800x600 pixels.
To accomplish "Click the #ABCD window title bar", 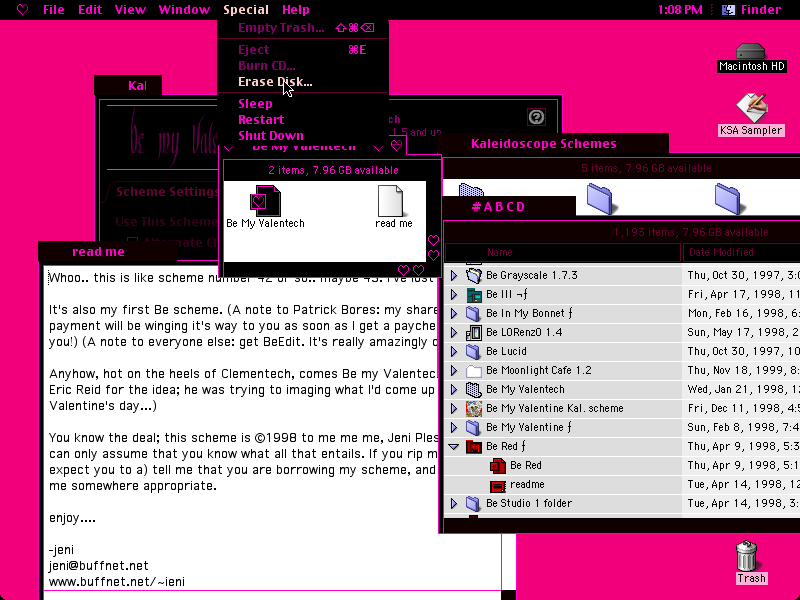I will [509, 207].
